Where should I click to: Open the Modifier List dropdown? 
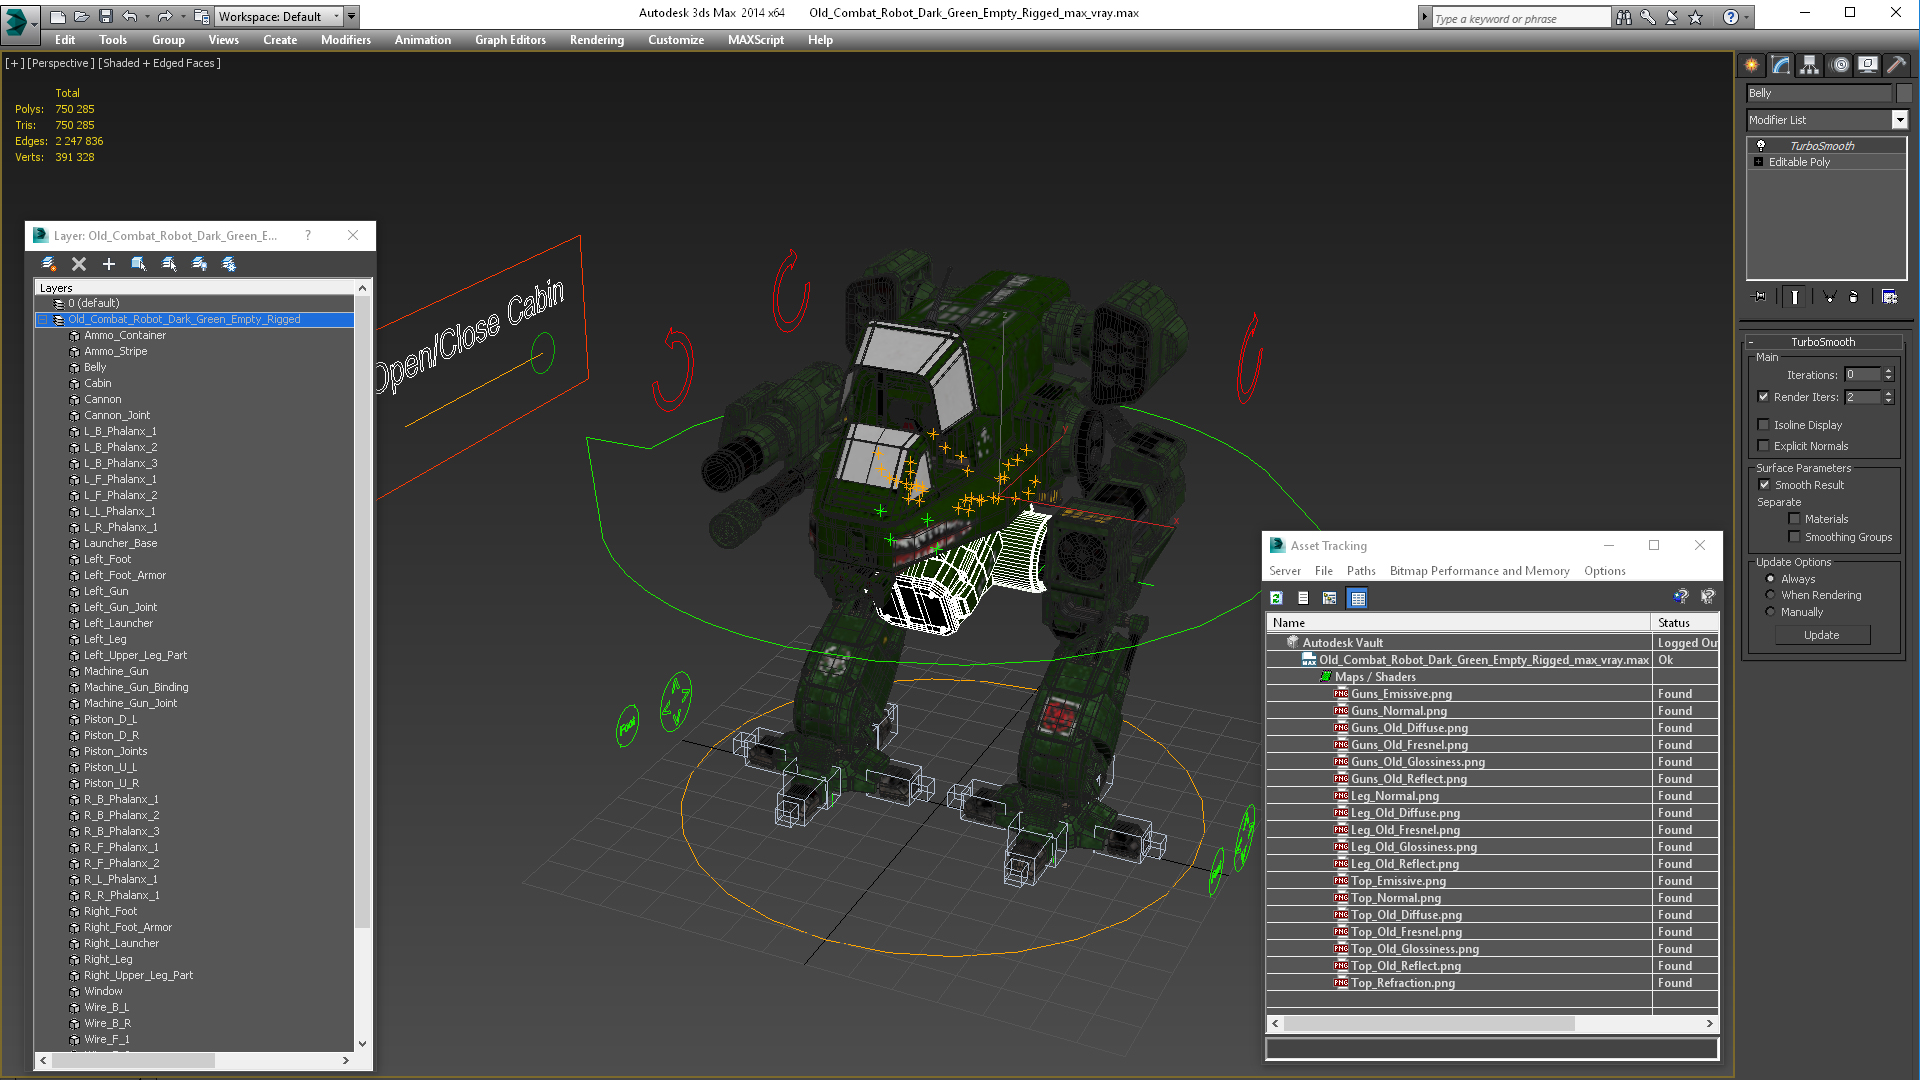(x=1900, y=120)
